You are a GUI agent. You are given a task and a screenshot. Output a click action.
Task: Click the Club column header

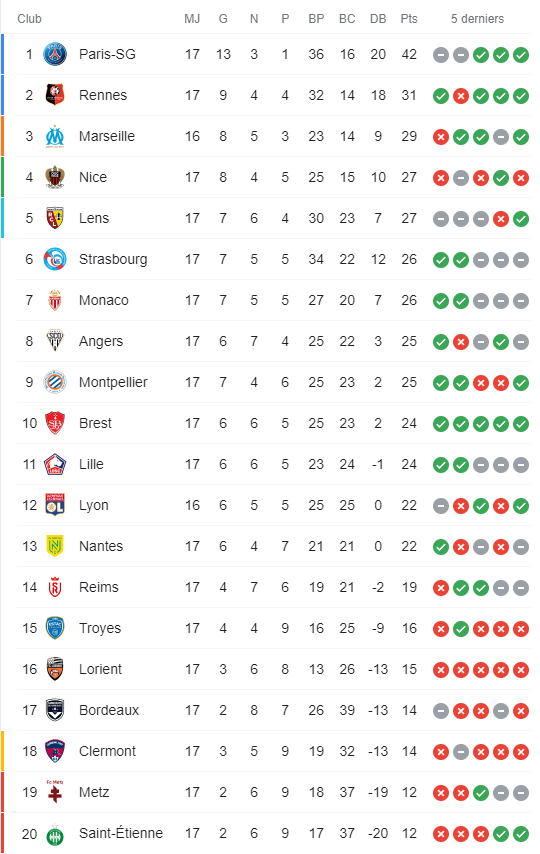(29, 19)
